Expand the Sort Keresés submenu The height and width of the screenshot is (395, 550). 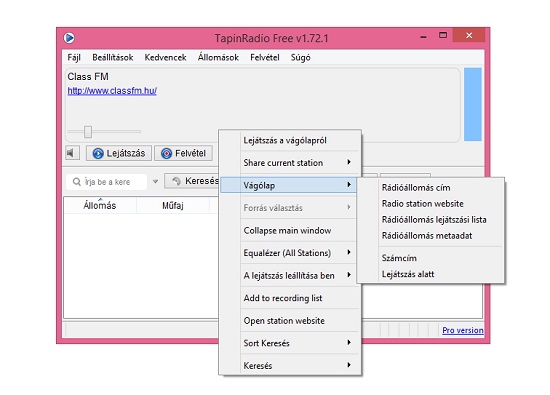click(x=290, y=343)
